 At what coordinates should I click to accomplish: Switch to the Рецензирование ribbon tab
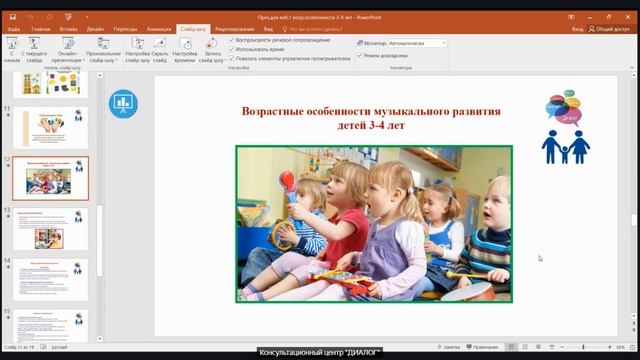(234, 29)
